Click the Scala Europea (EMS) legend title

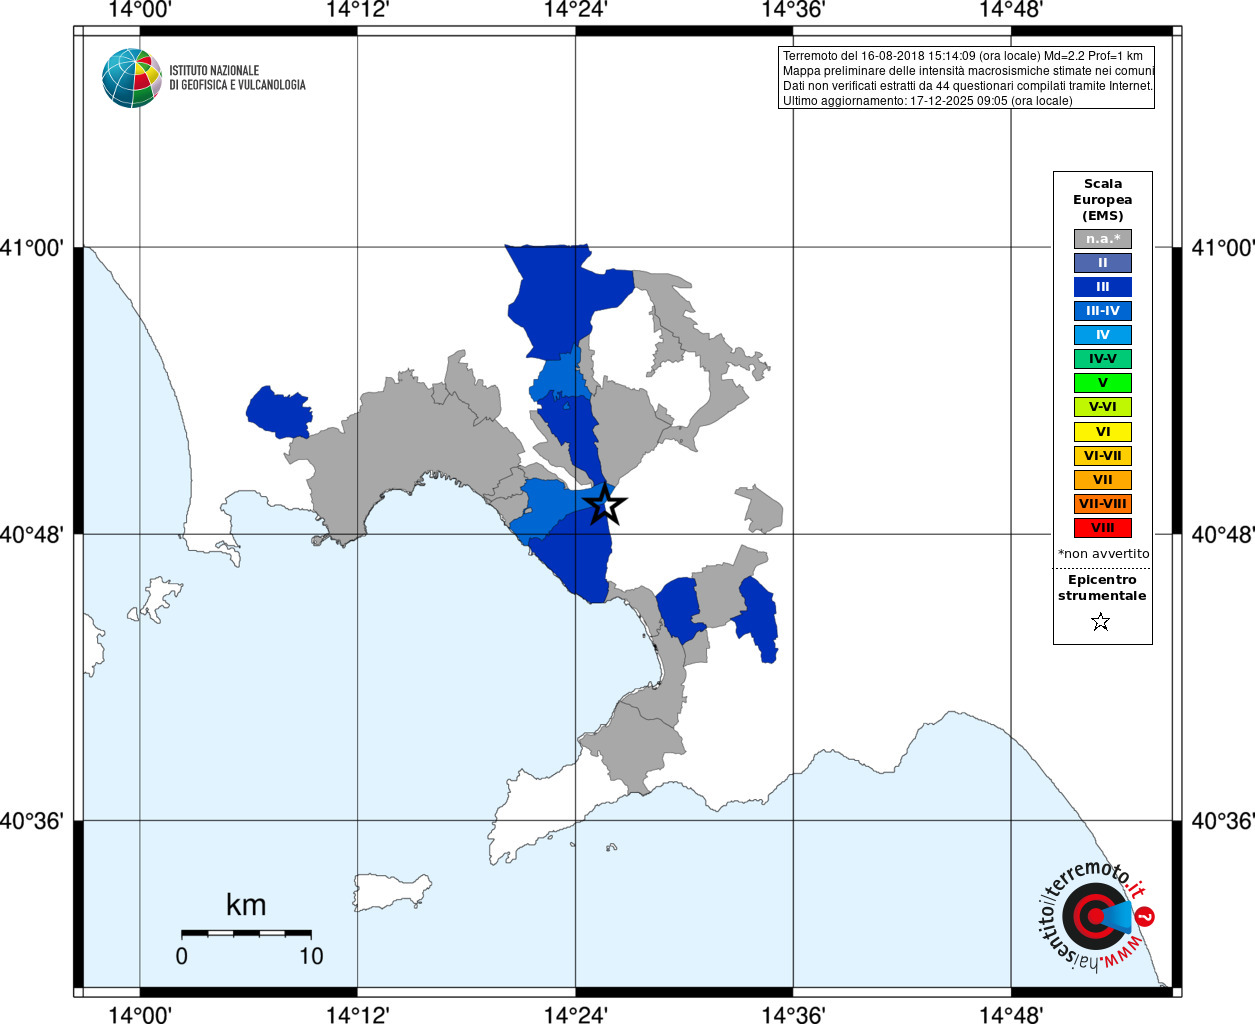pyautogui.click(x=1103, y=200)
